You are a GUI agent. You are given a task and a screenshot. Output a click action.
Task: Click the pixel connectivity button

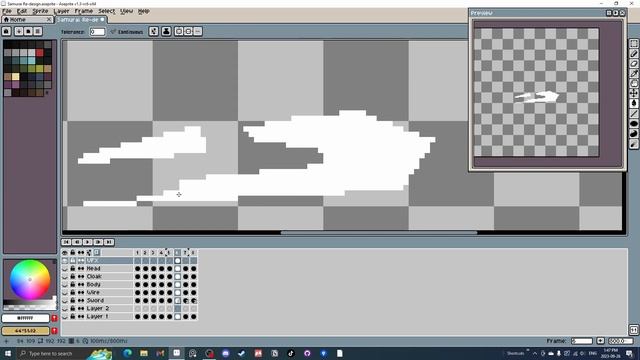coord(153,31)
